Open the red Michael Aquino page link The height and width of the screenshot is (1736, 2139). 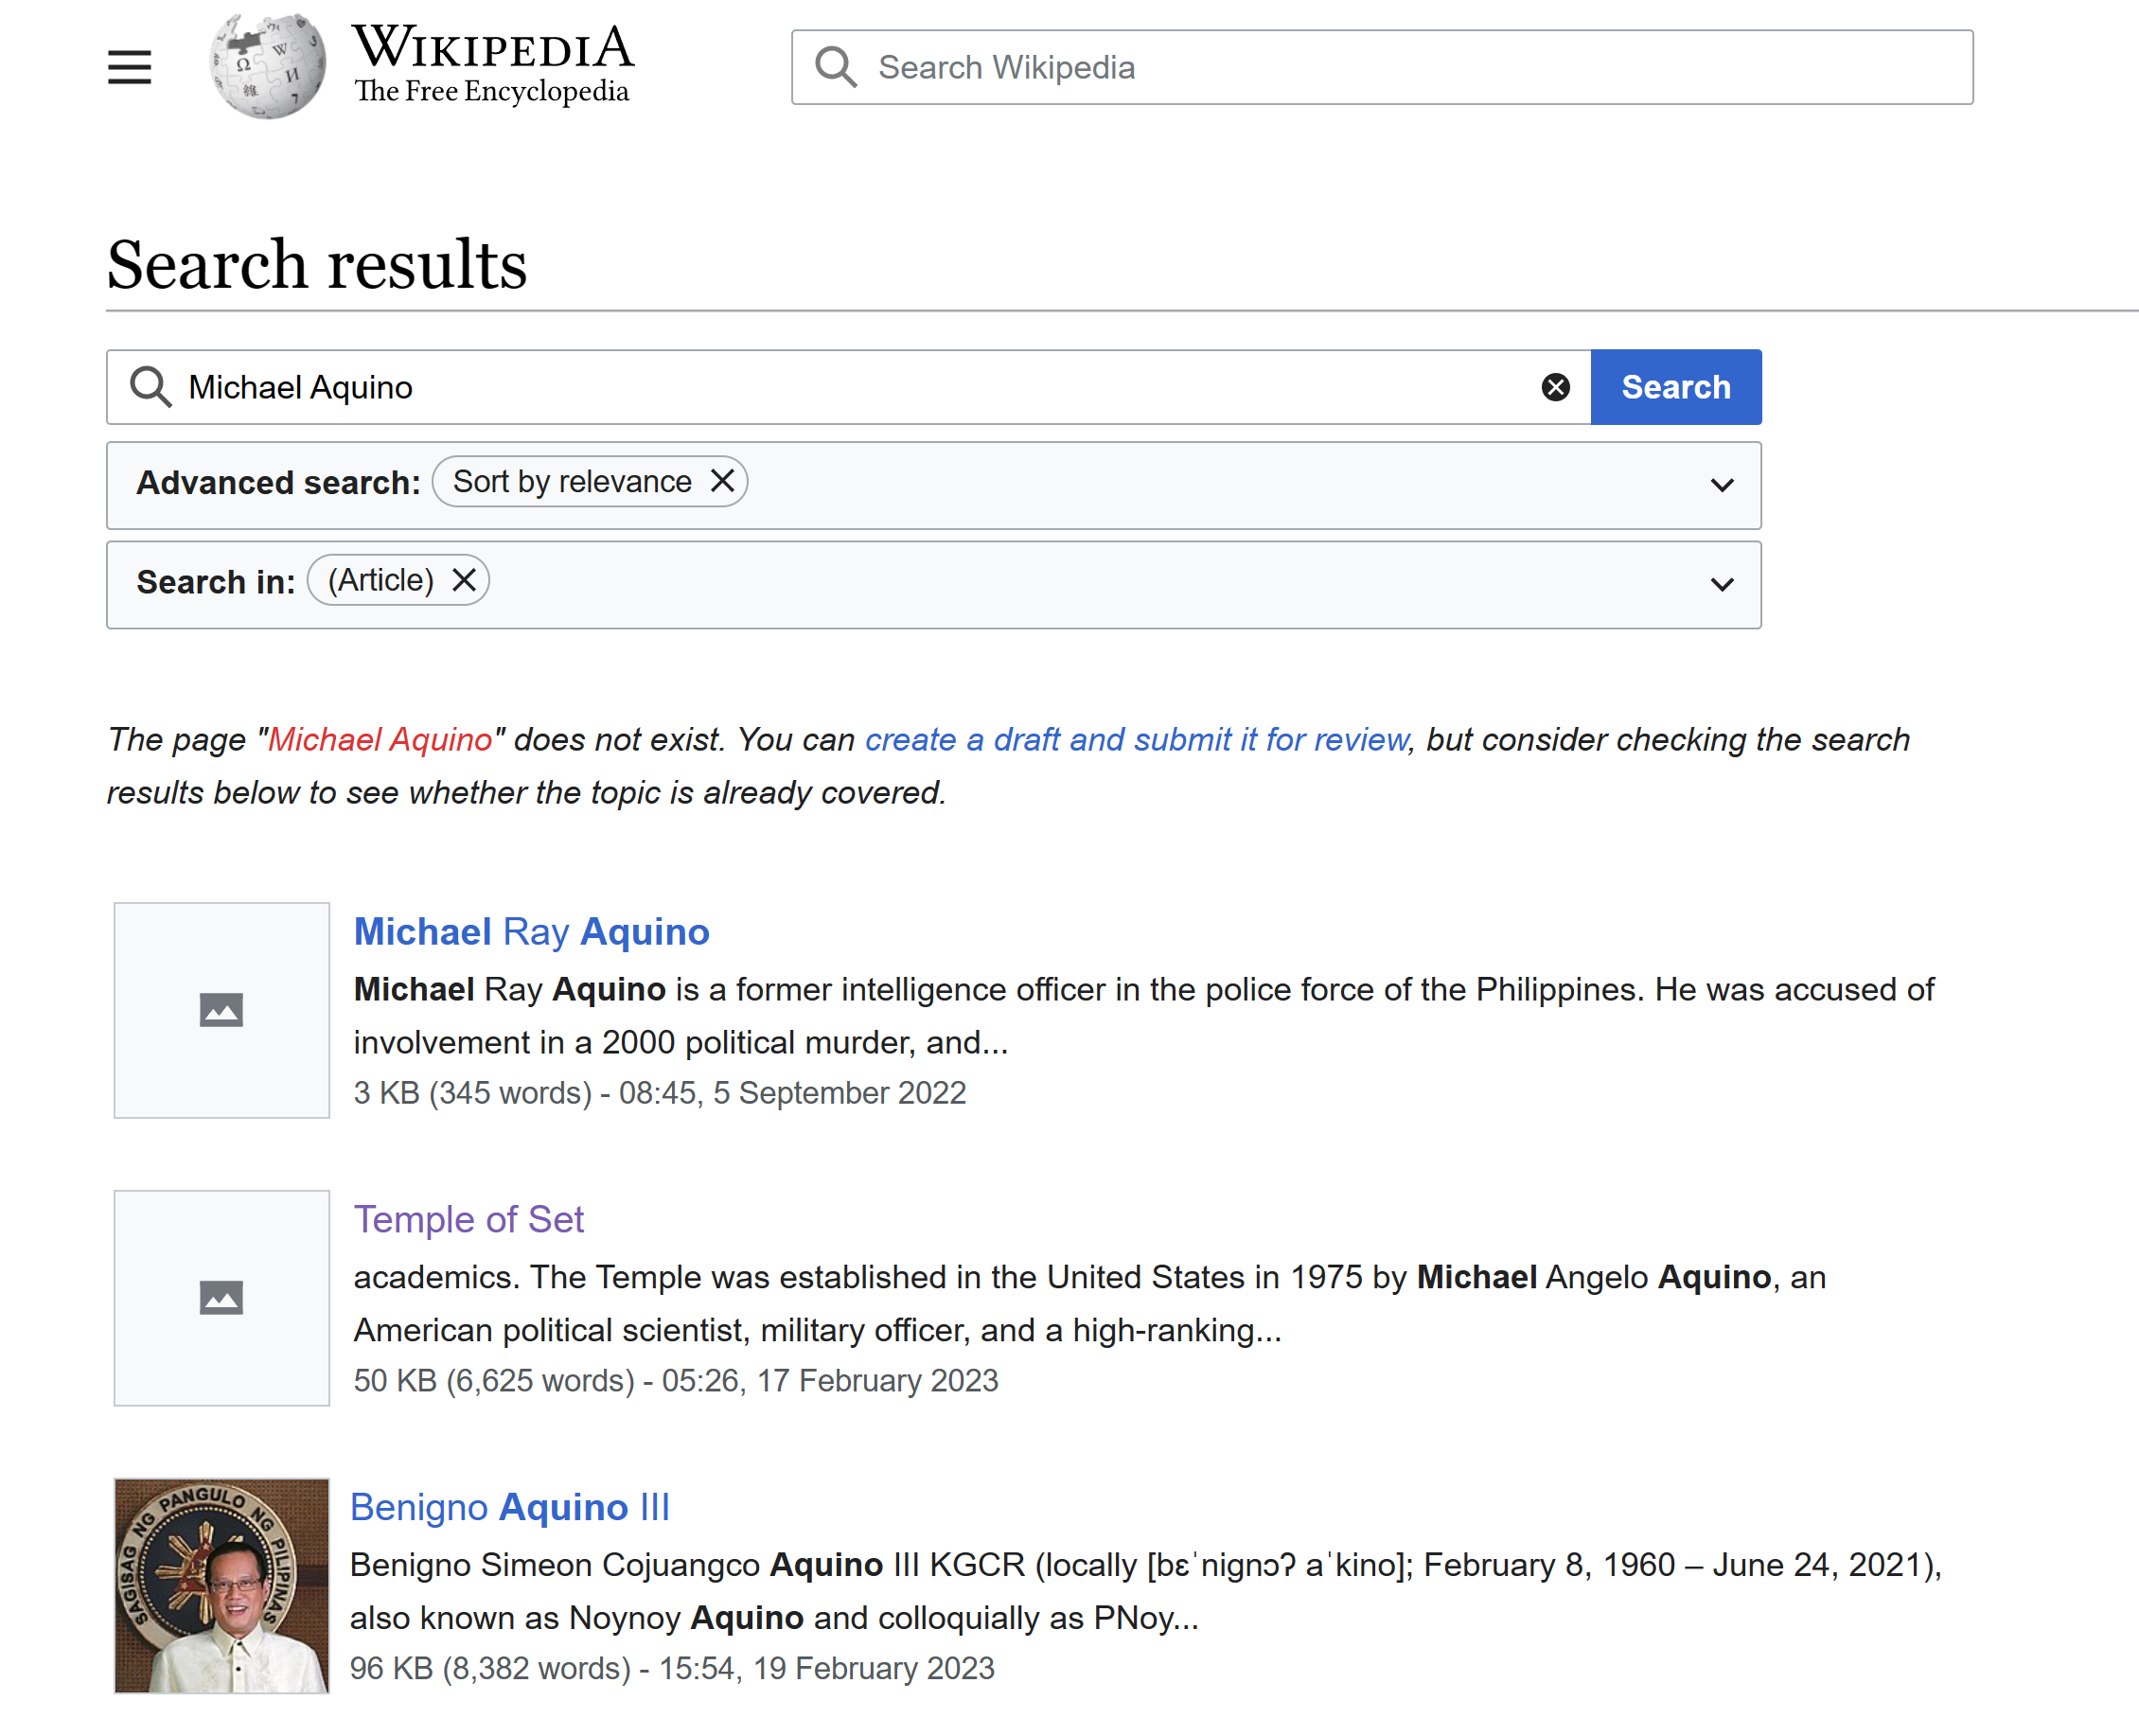click(x=380, y=739)
